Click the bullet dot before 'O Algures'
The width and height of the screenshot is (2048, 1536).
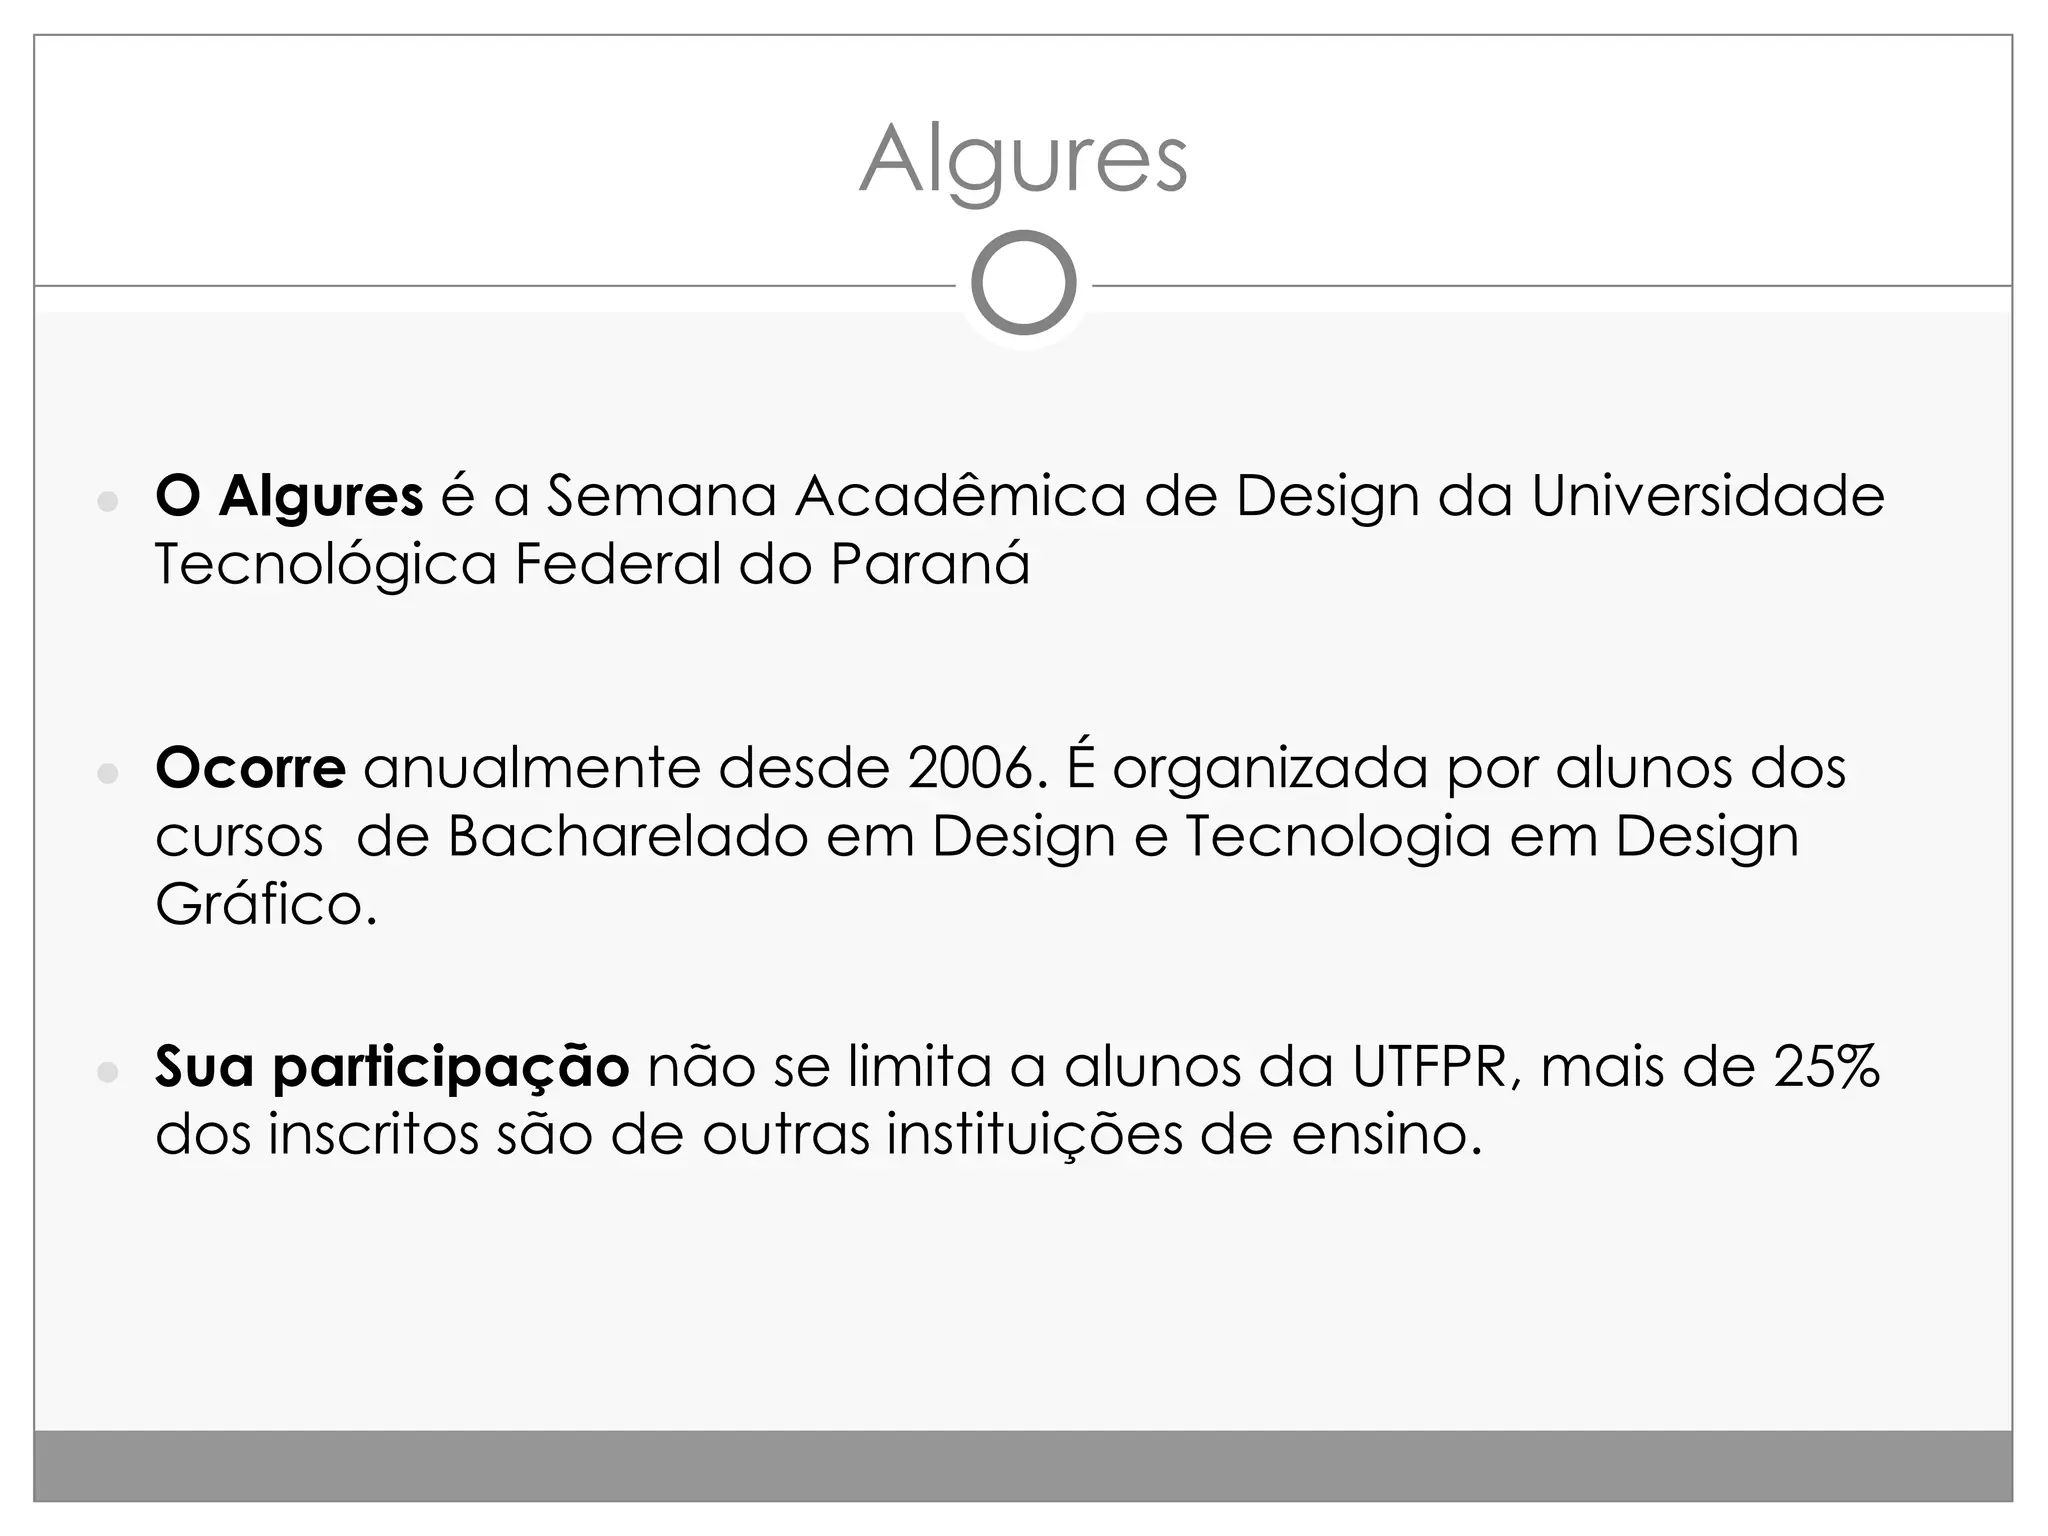click(x=109, y=501)
